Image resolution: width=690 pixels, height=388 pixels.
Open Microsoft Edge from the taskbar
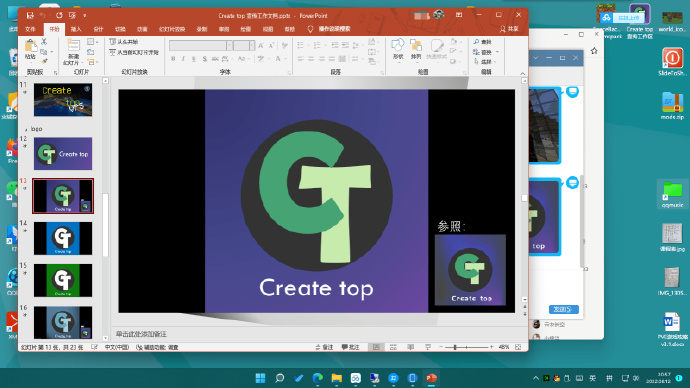(317, 378)
